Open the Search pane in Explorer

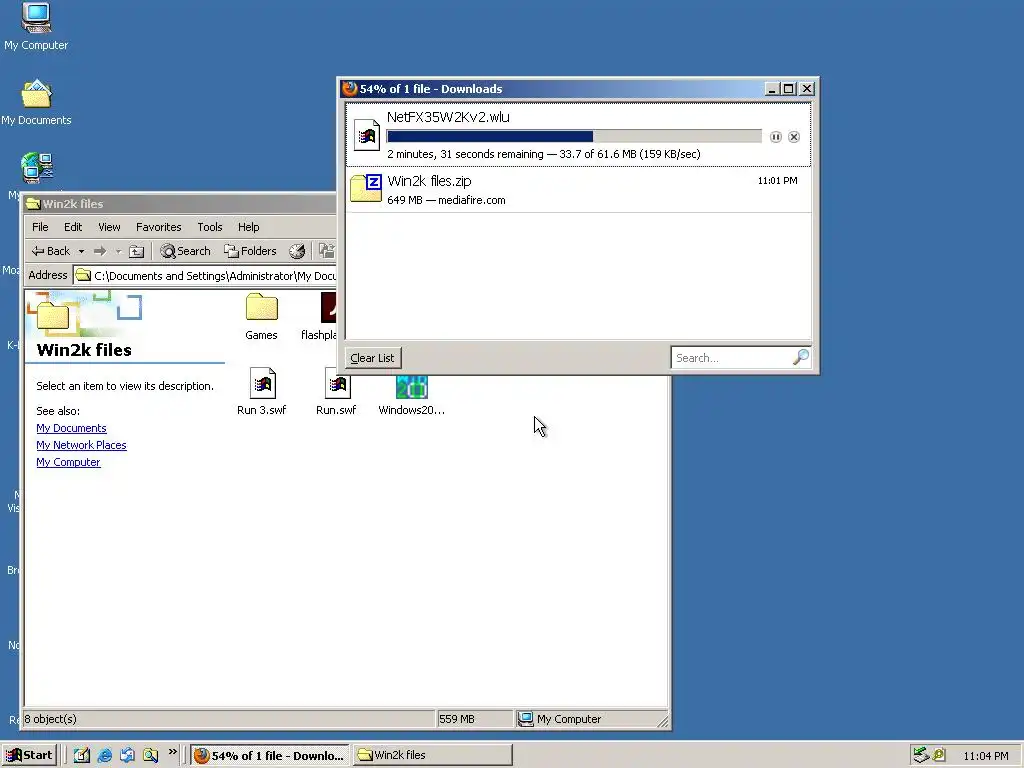tap(185, 251)
